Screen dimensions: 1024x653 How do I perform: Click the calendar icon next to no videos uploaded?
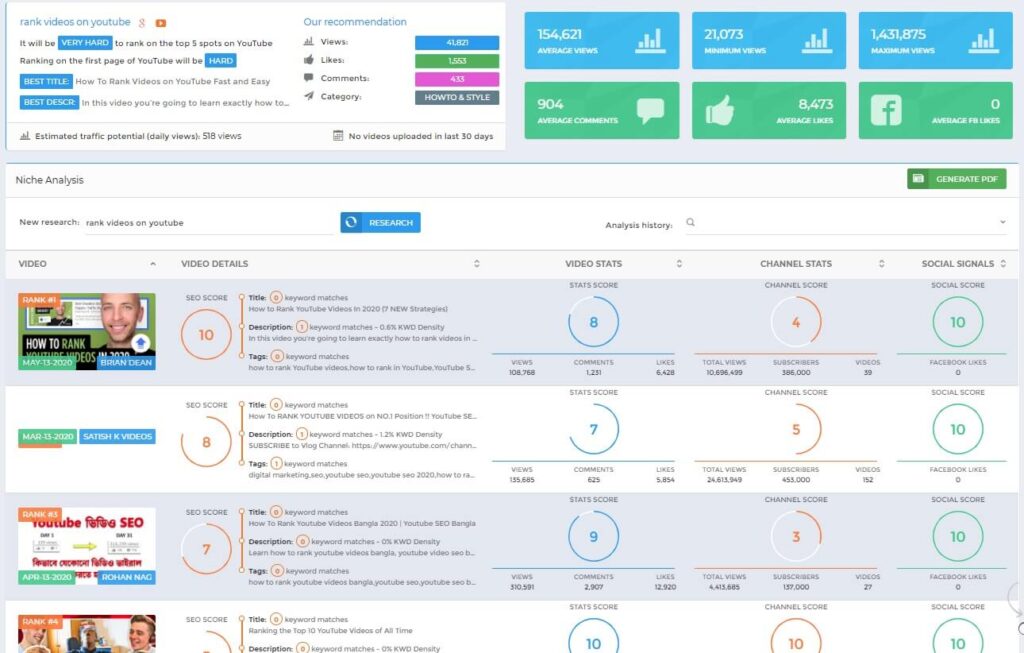click(338, 136)
